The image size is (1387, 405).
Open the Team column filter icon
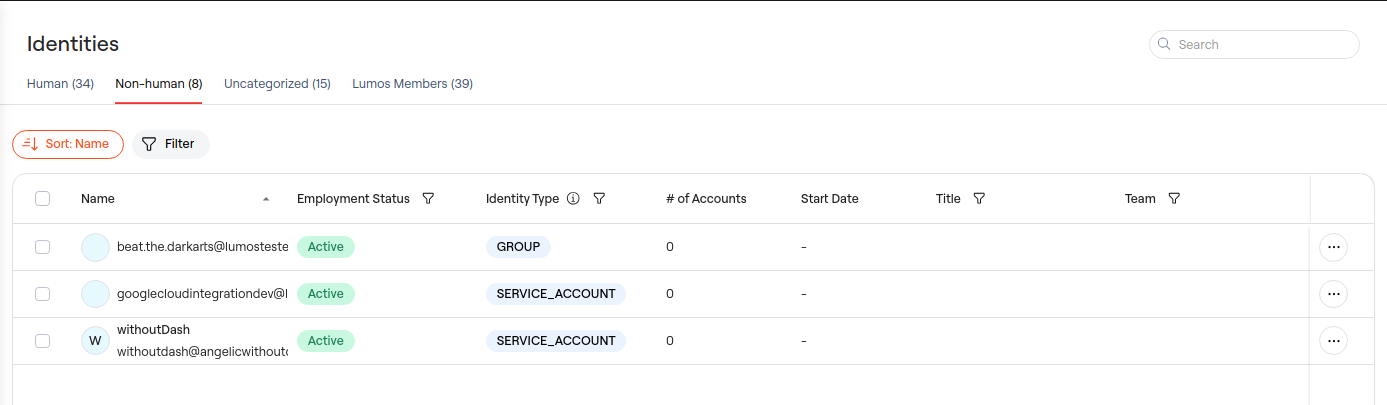pyautogui.click(x=1174, y=199)
